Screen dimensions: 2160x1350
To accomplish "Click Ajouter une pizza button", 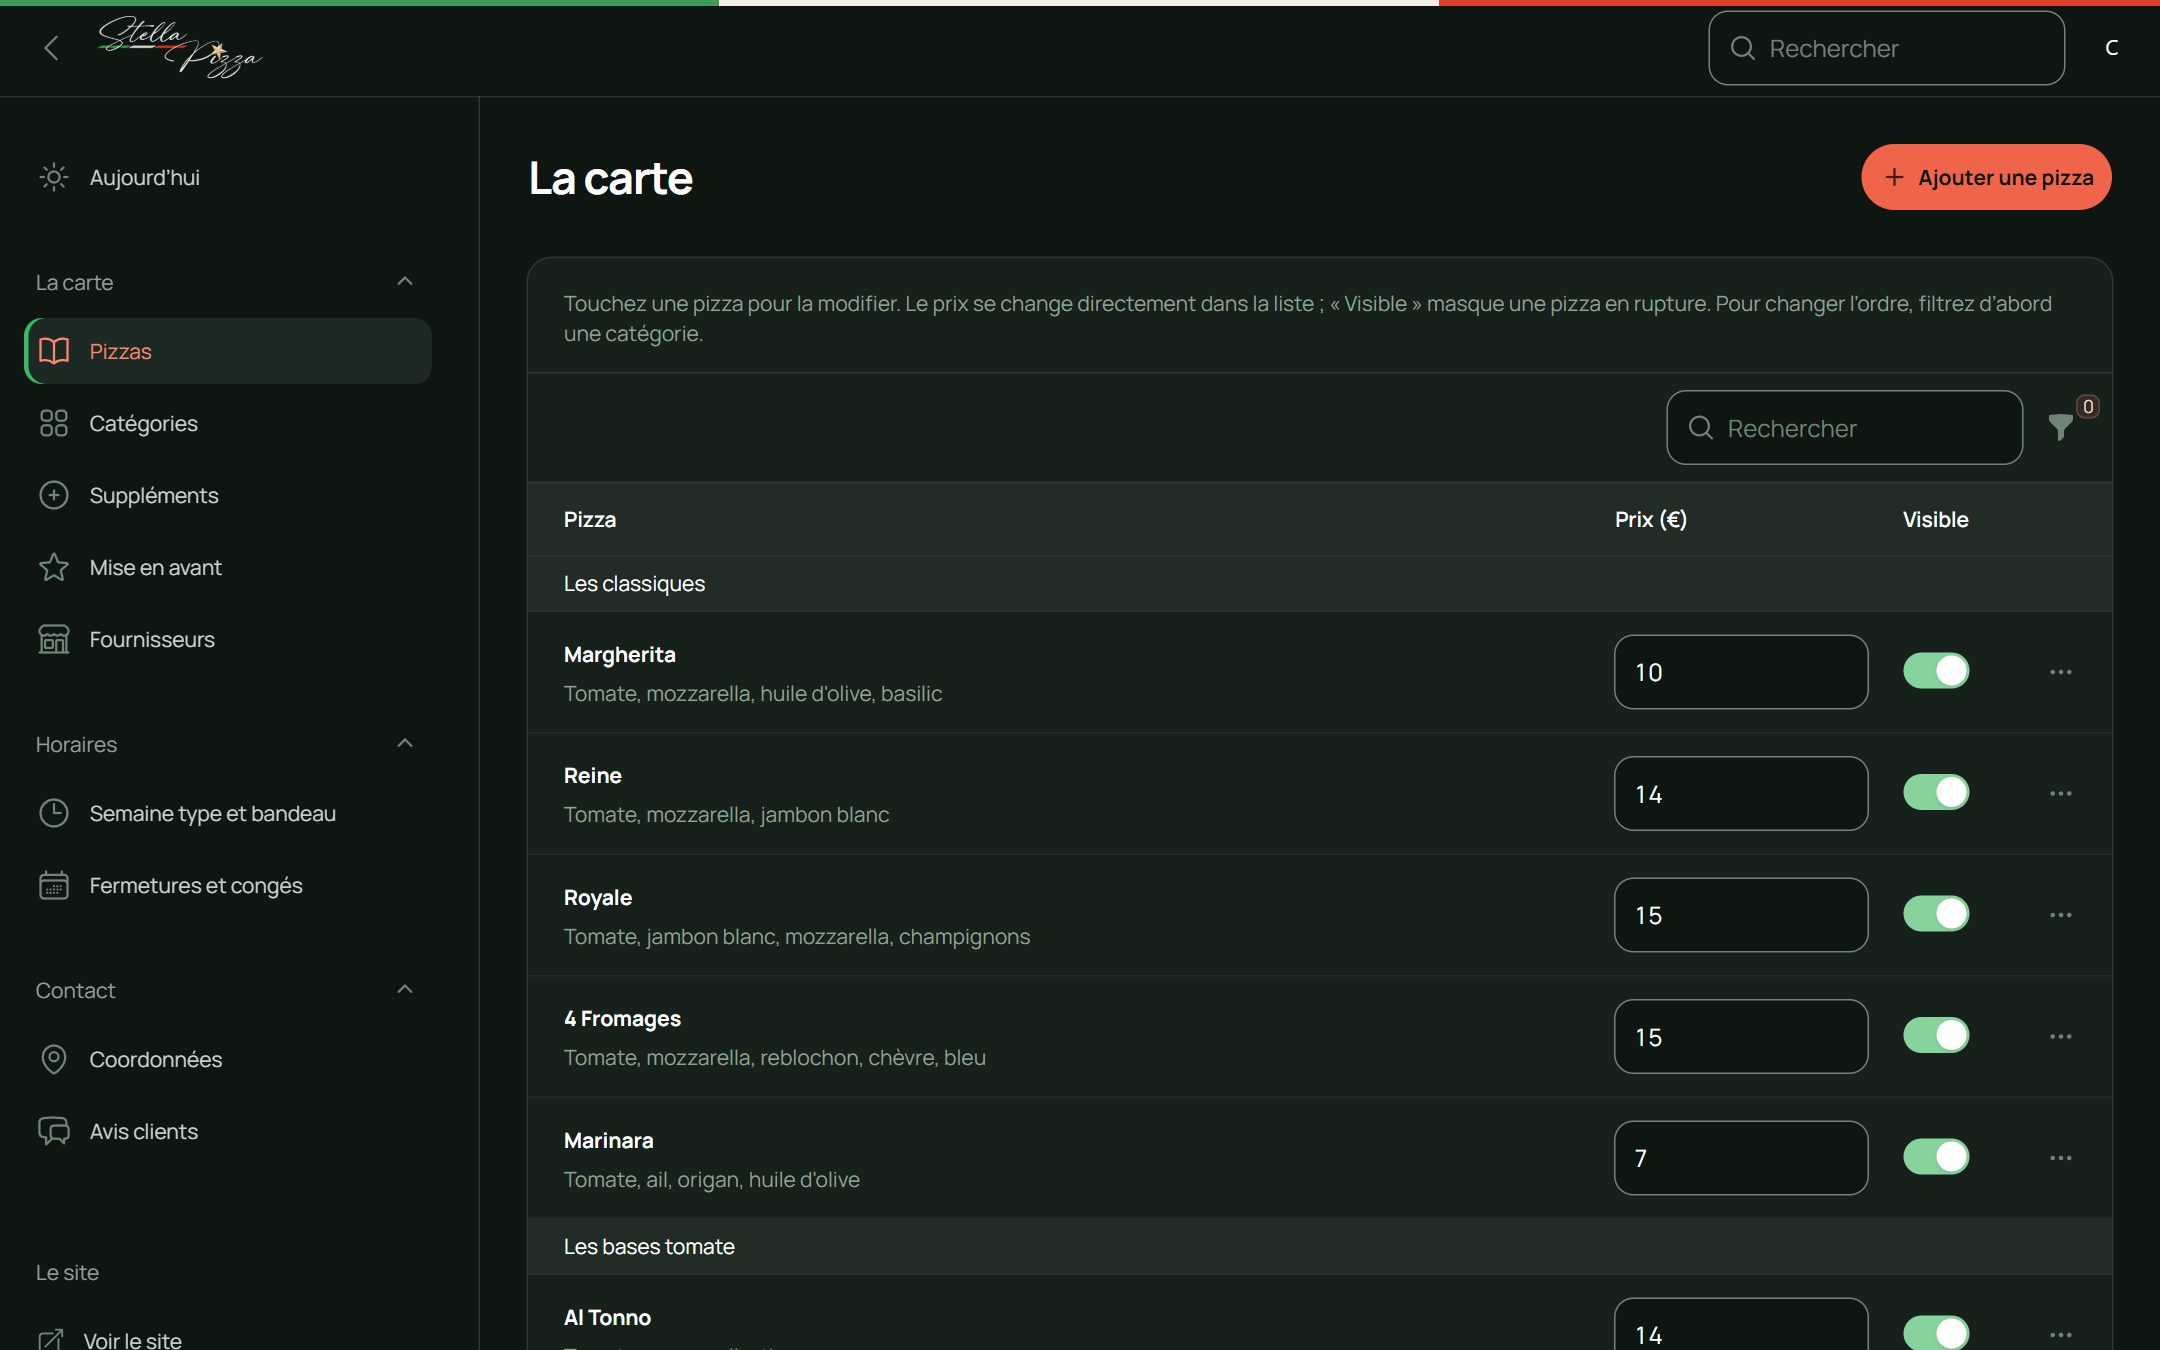I will click(x=1986, y=177).
